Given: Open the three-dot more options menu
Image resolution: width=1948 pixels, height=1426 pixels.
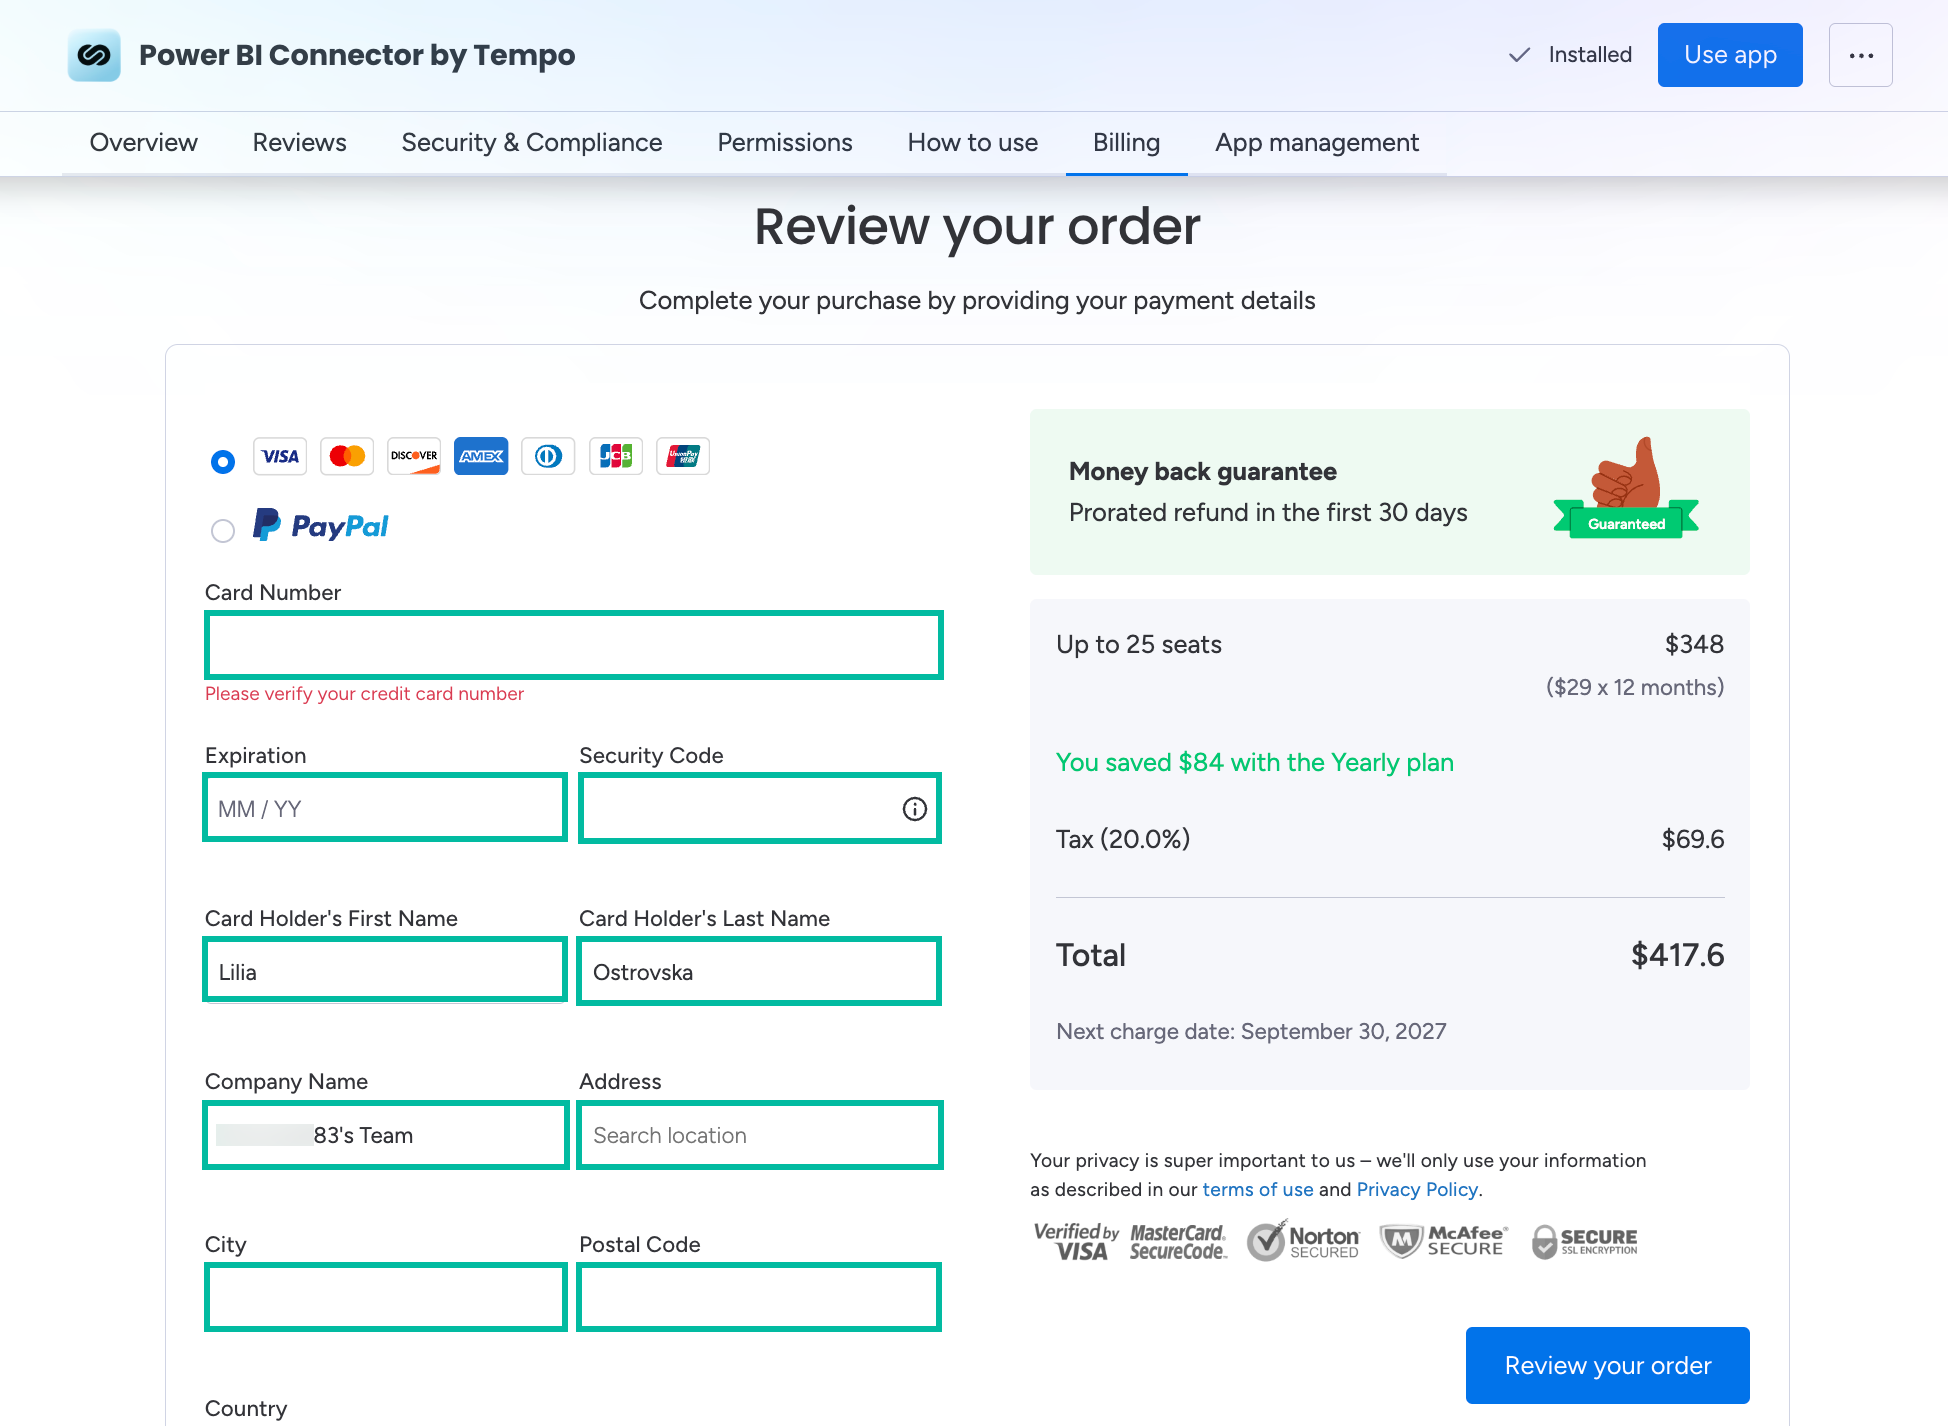Looking at the screenshot, I should [x=1860, y=55].
